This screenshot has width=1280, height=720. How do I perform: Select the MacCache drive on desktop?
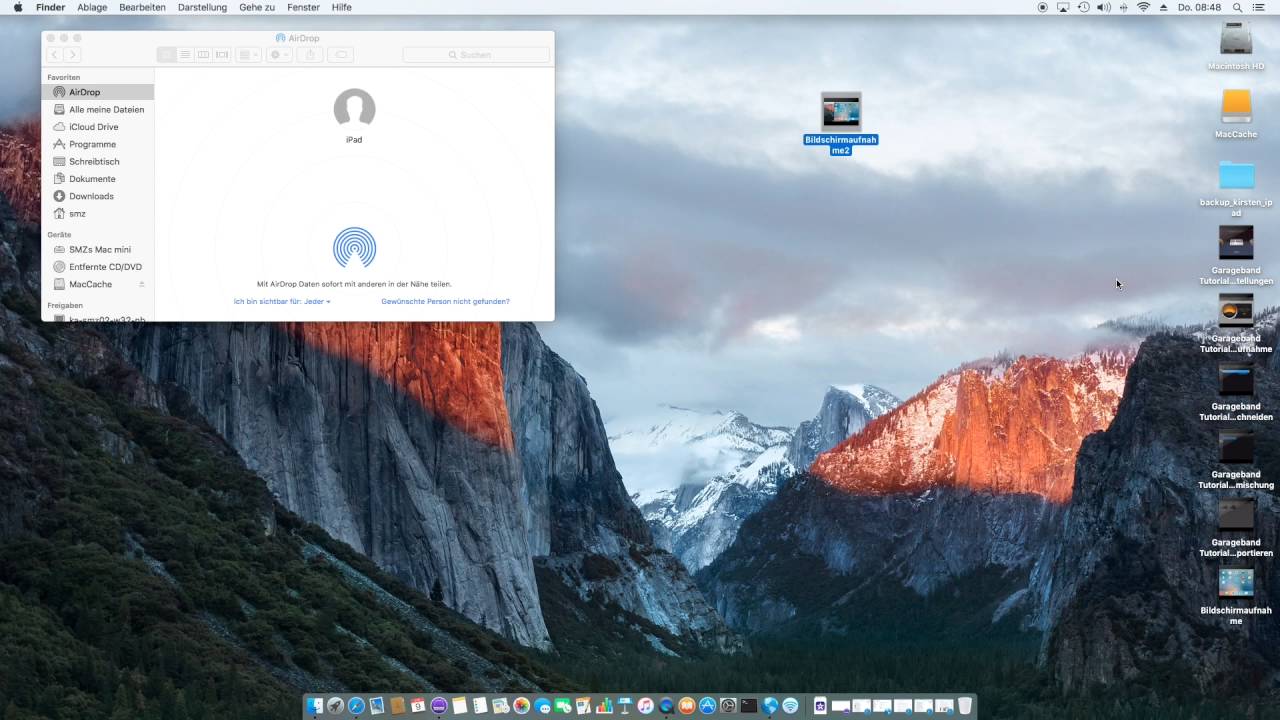(1236, 113)
